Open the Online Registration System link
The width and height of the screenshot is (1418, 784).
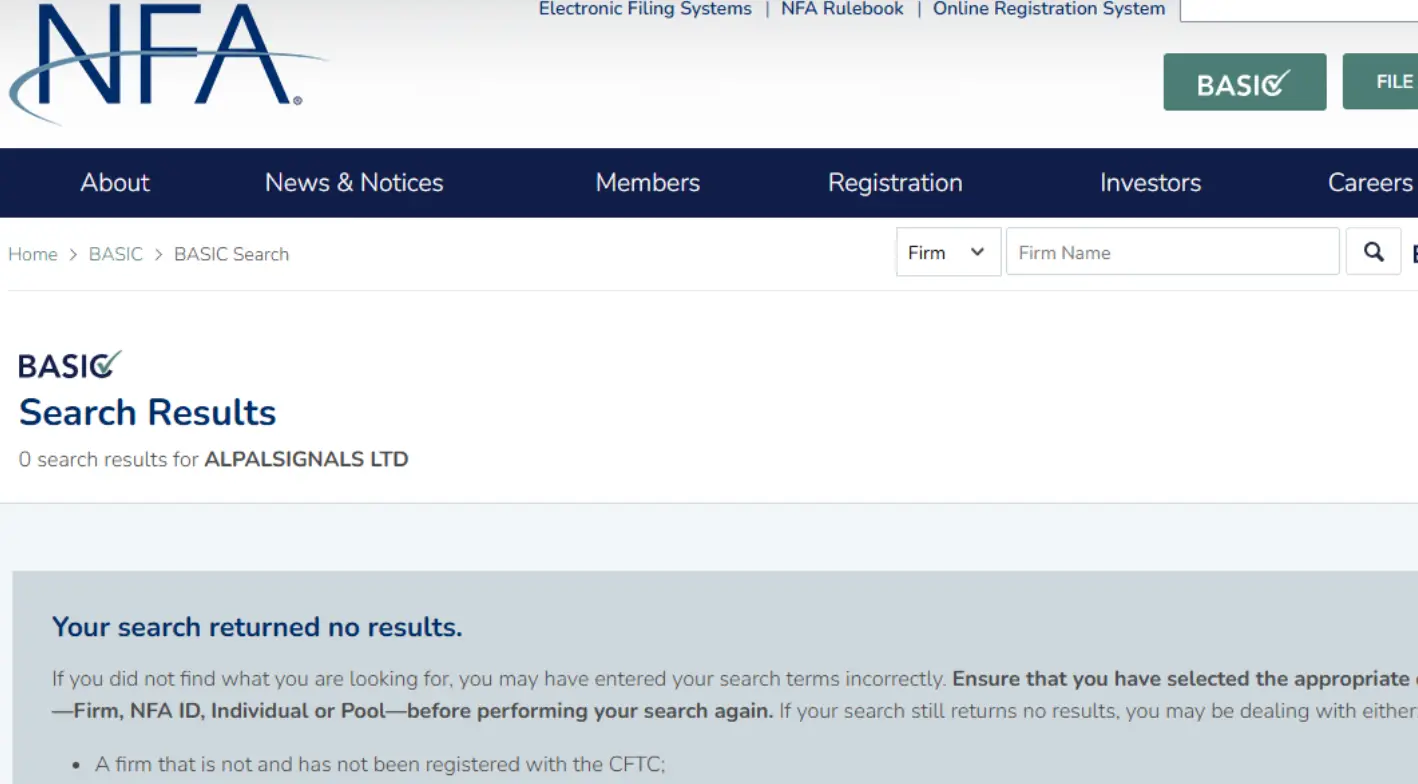point(1048,9)
